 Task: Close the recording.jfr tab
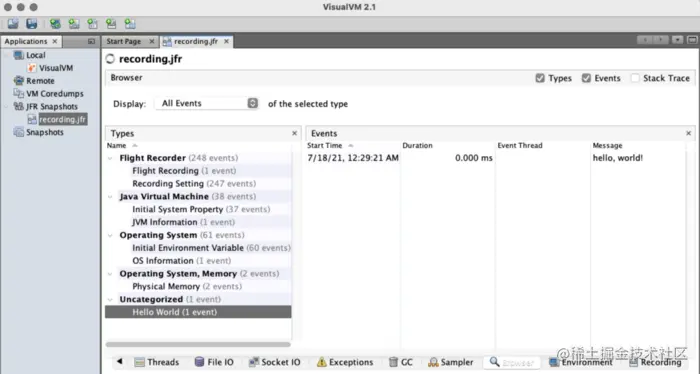pos(226,42)
